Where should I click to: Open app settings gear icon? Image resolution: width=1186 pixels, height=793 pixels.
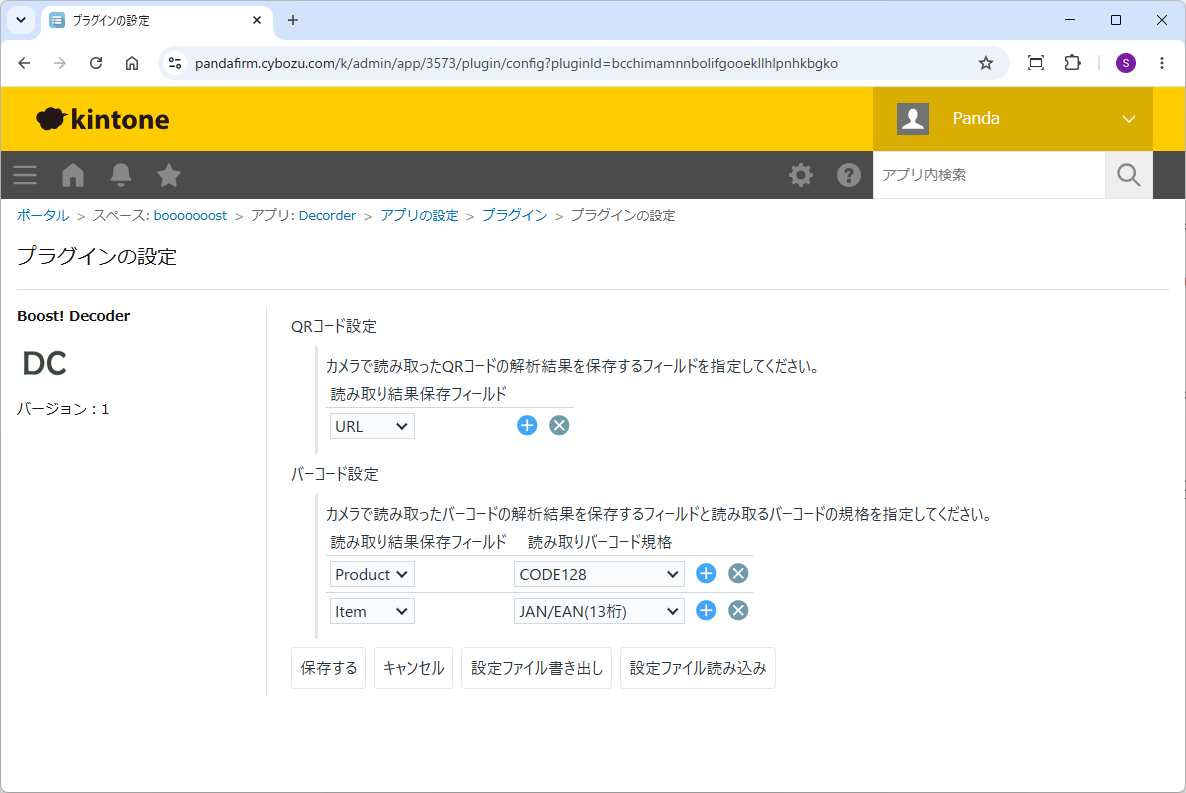801,176
